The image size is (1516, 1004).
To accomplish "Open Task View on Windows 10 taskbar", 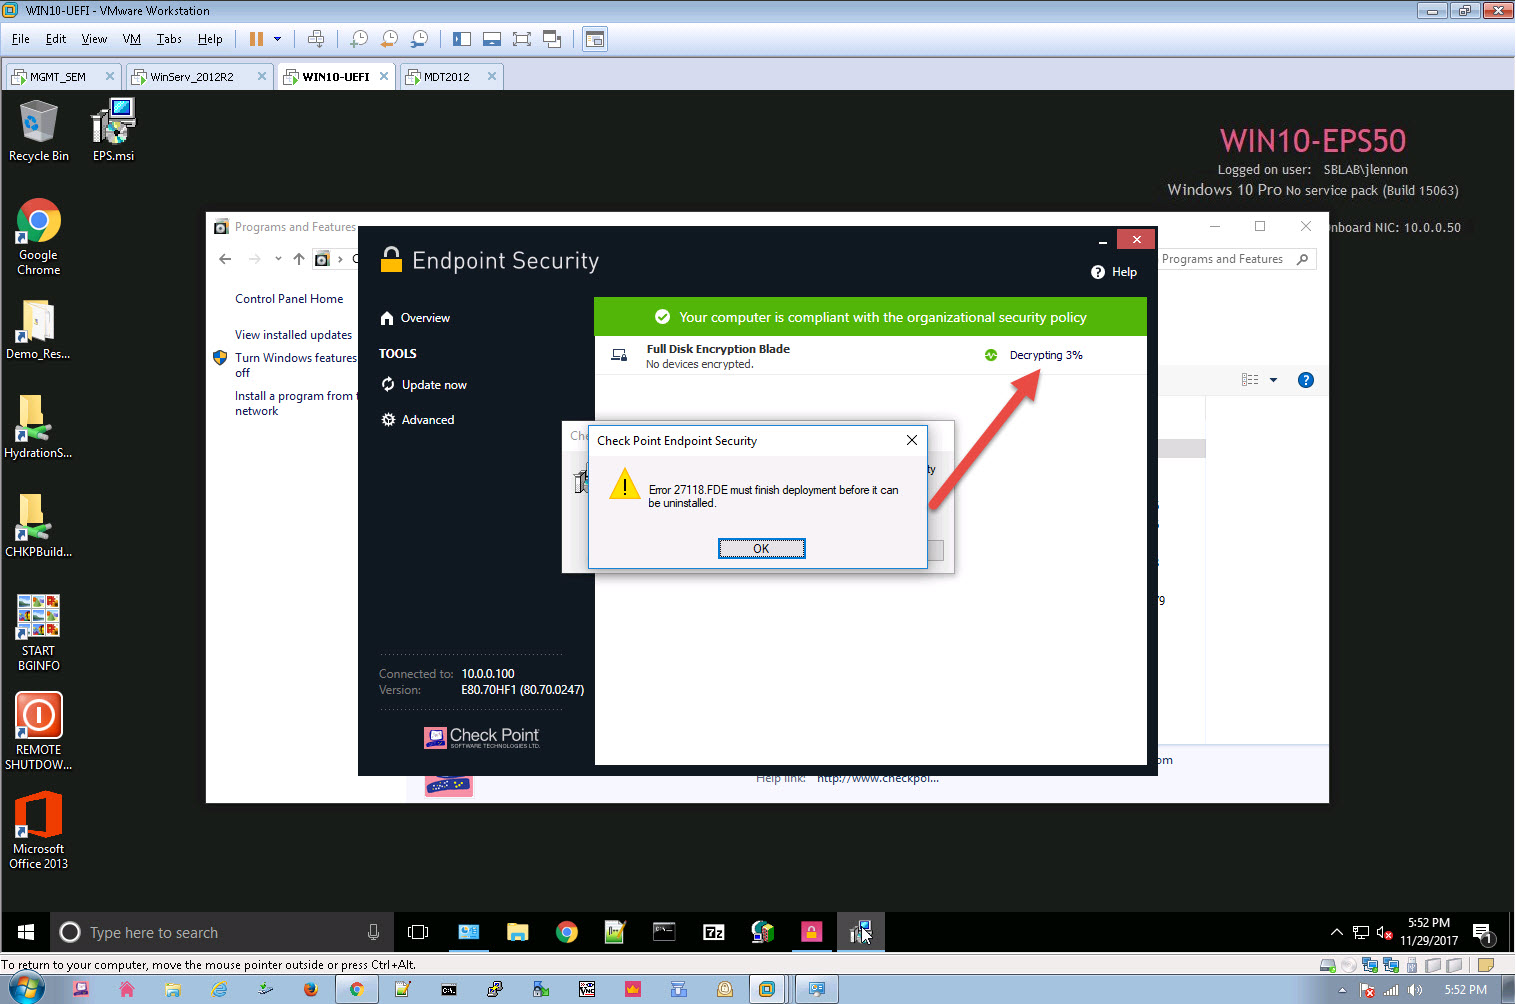I will click(418, 932).
